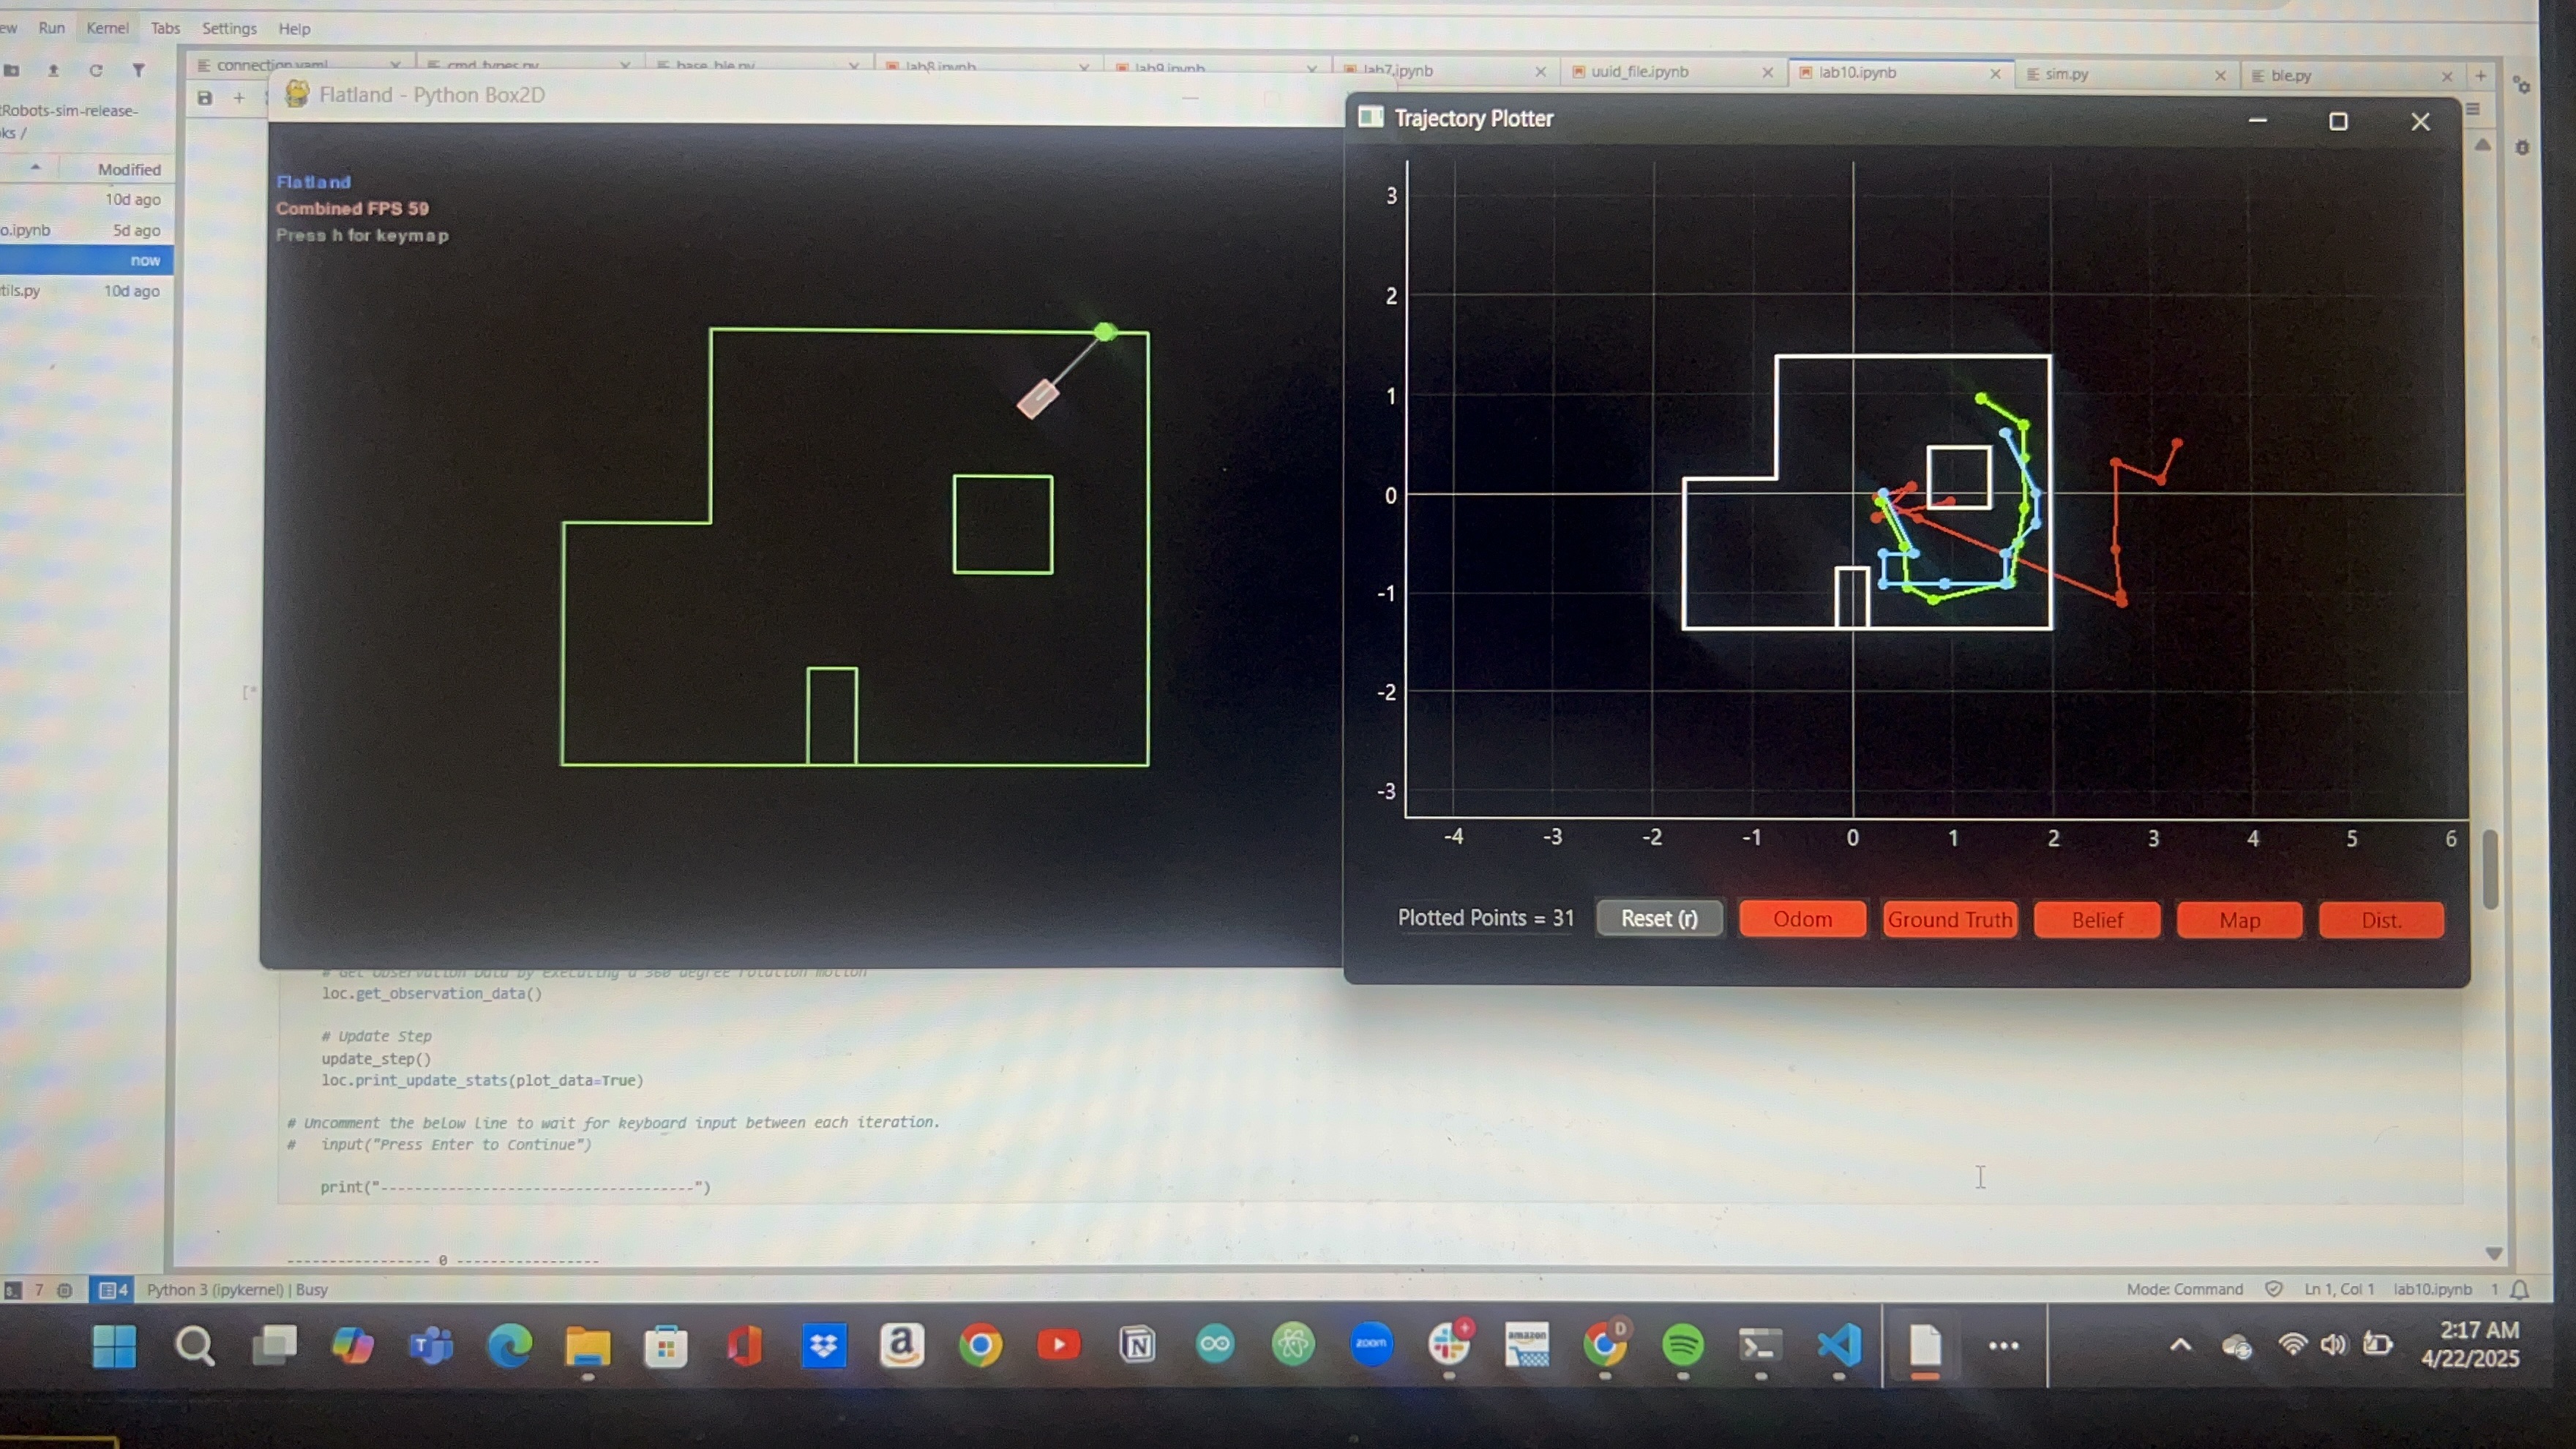Open the Settings menu
This screenshot has width=2576, height=1449.
(x=229, y=28)
